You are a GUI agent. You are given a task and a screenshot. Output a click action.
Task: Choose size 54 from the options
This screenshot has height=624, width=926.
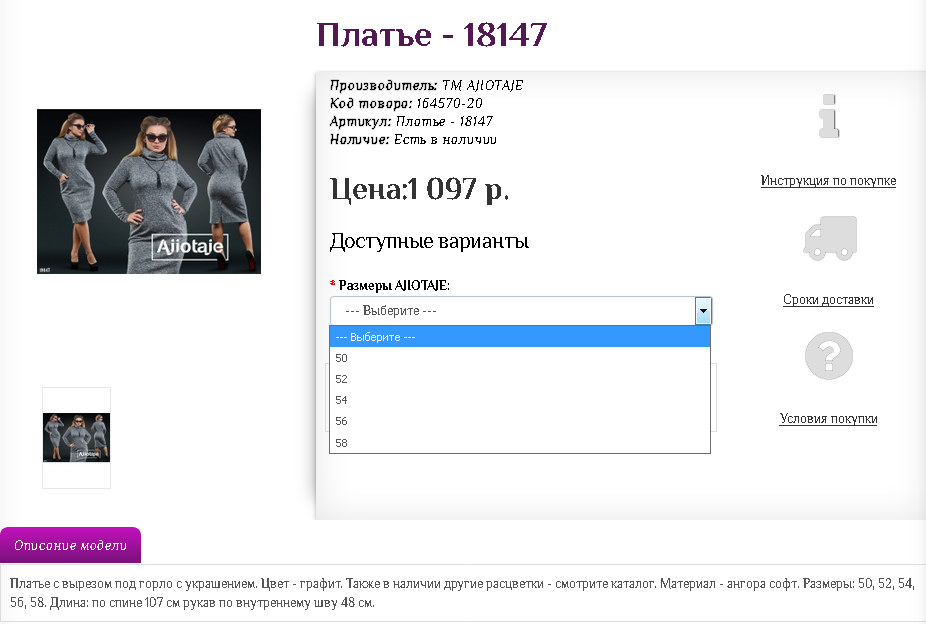tap(519, 400)
